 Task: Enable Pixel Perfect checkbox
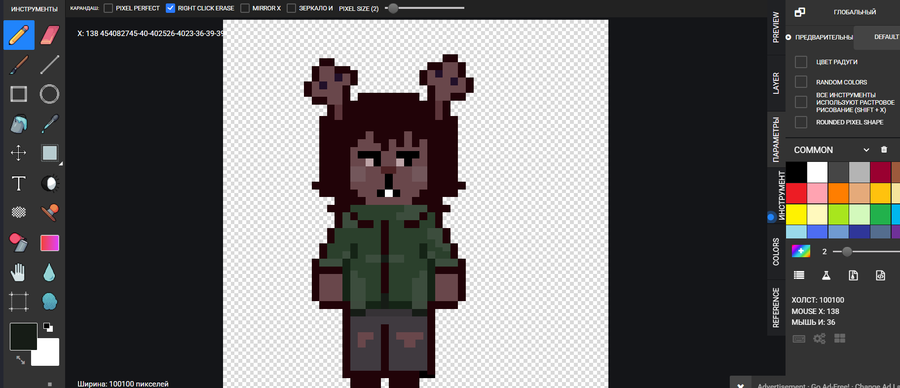click(x=108, y=9)
